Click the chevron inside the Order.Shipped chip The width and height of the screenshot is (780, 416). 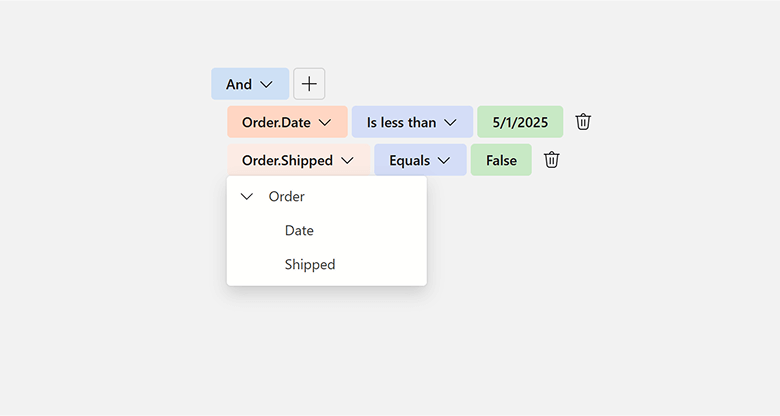[347, 160]
